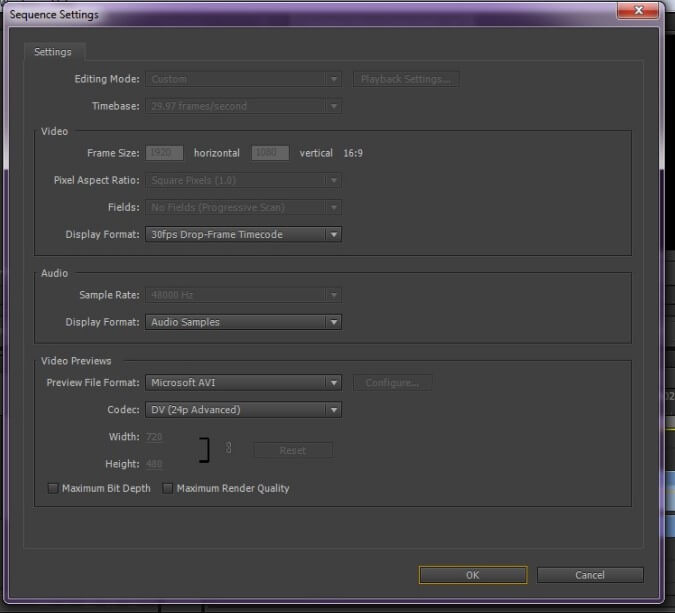The height and width of the screenshot is (613, 675).
Task: Click the preview Width value 720
Action: [154, 437]
